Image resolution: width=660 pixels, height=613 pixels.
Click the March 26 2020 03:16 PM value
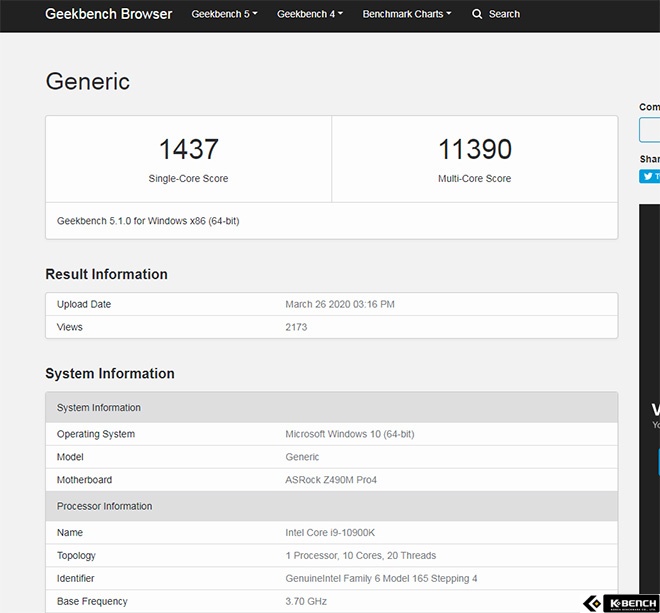point(340,304)
